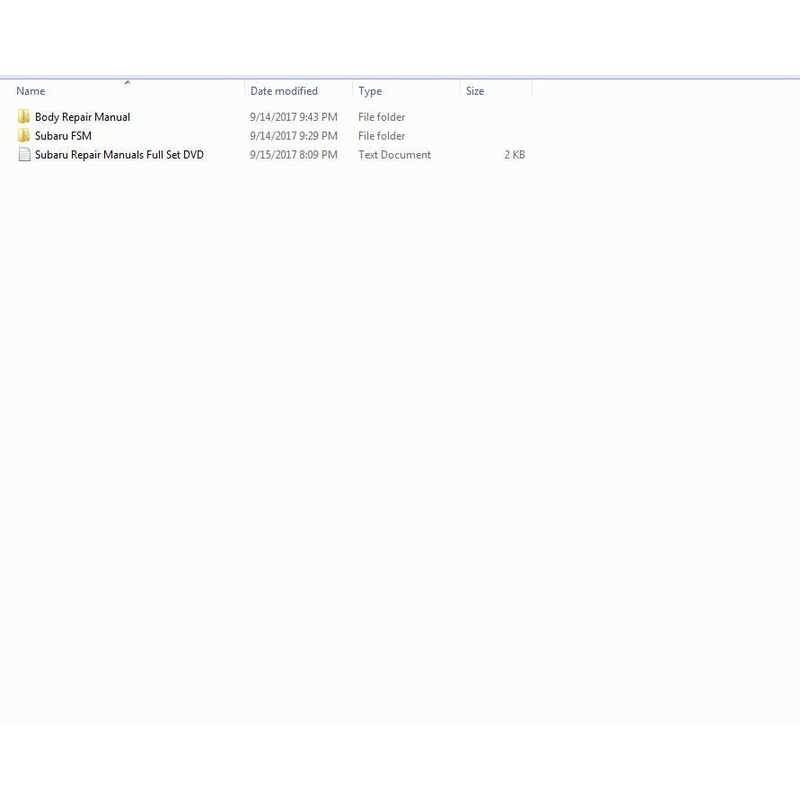The width and height of the screenshot is (800, 800).
Task: Select the 'Subaru FSM' folder name
Action: coord(63,136)
